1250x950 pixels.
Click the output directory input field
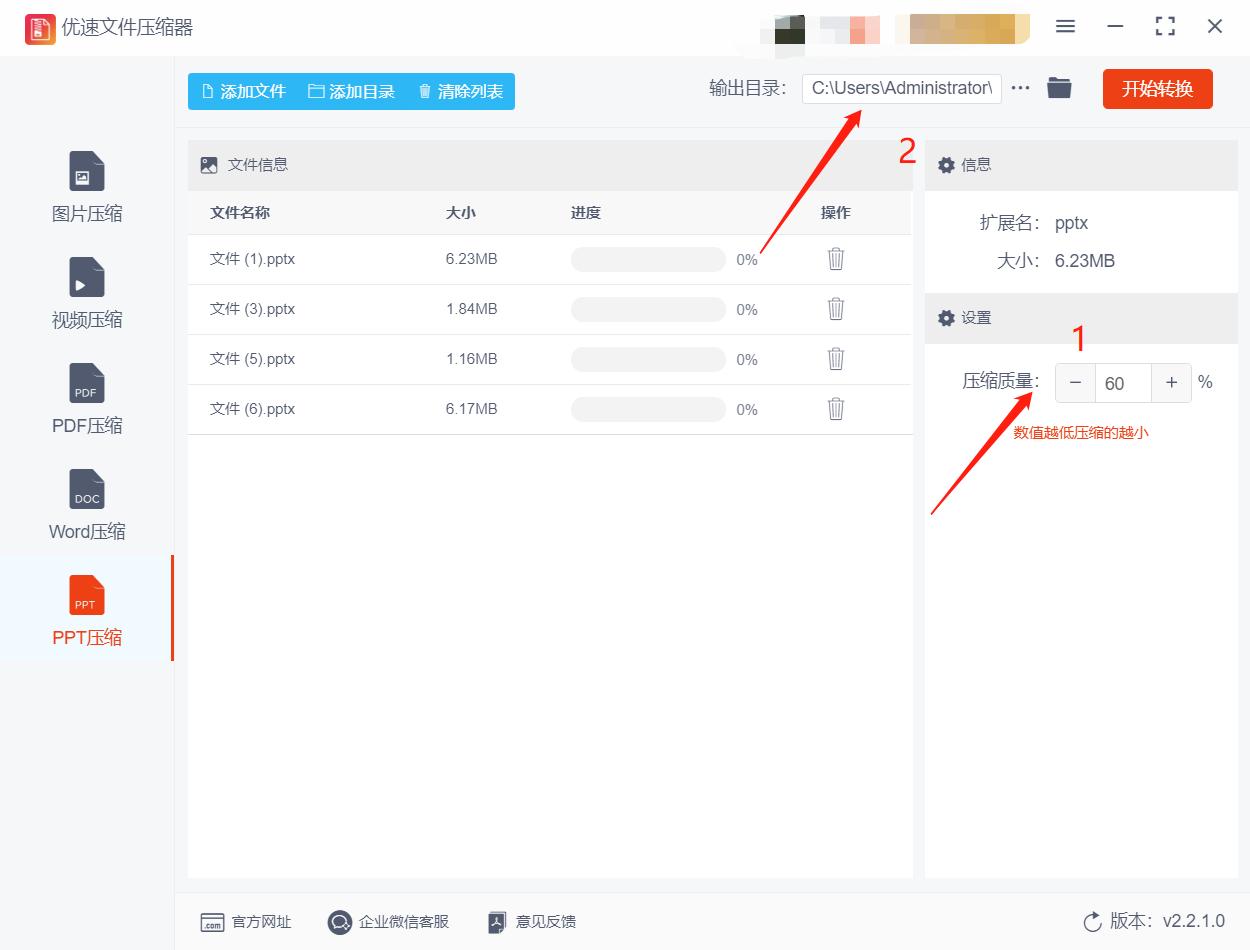[x=900, y=88]
